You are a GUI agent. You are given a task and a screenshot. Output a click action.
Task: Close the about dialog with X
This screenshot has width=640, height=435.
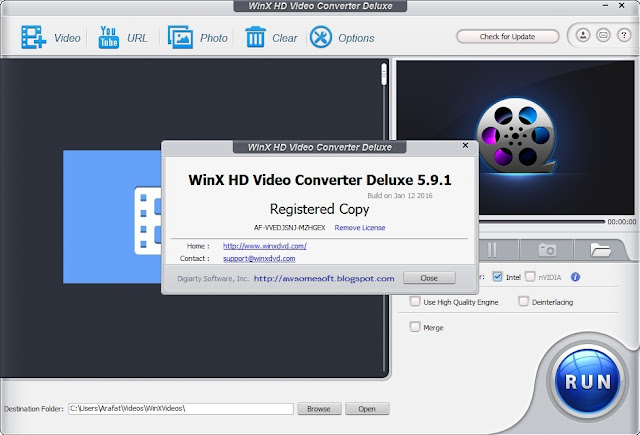465,145
